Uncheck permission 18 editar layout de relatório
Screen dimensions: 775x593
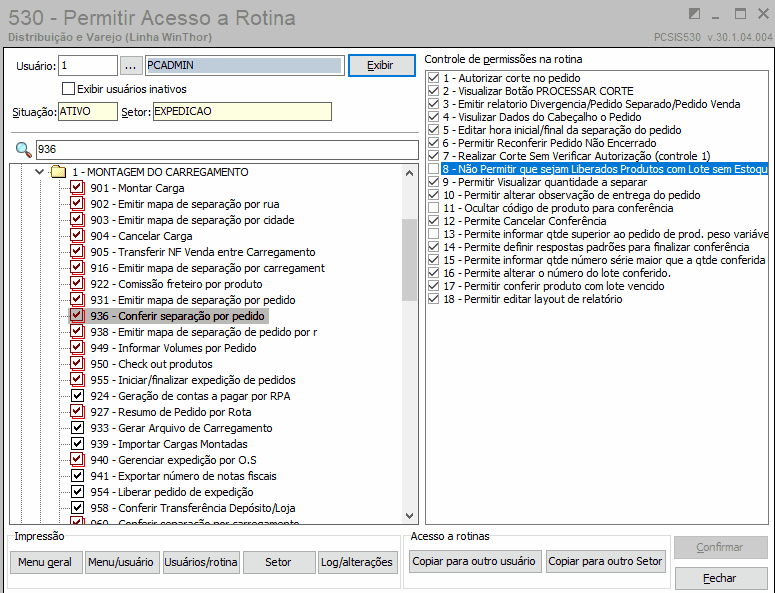(433, 299)
